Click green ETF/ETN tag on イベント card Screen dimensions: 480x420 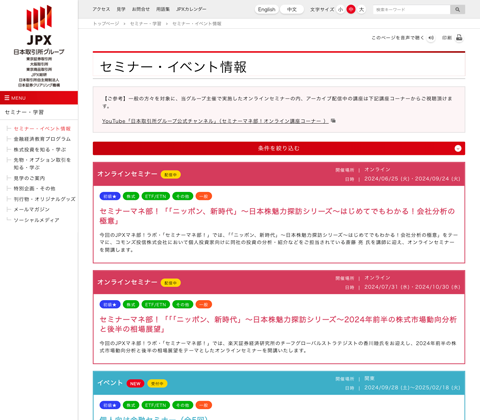click(x=156, y=405)
